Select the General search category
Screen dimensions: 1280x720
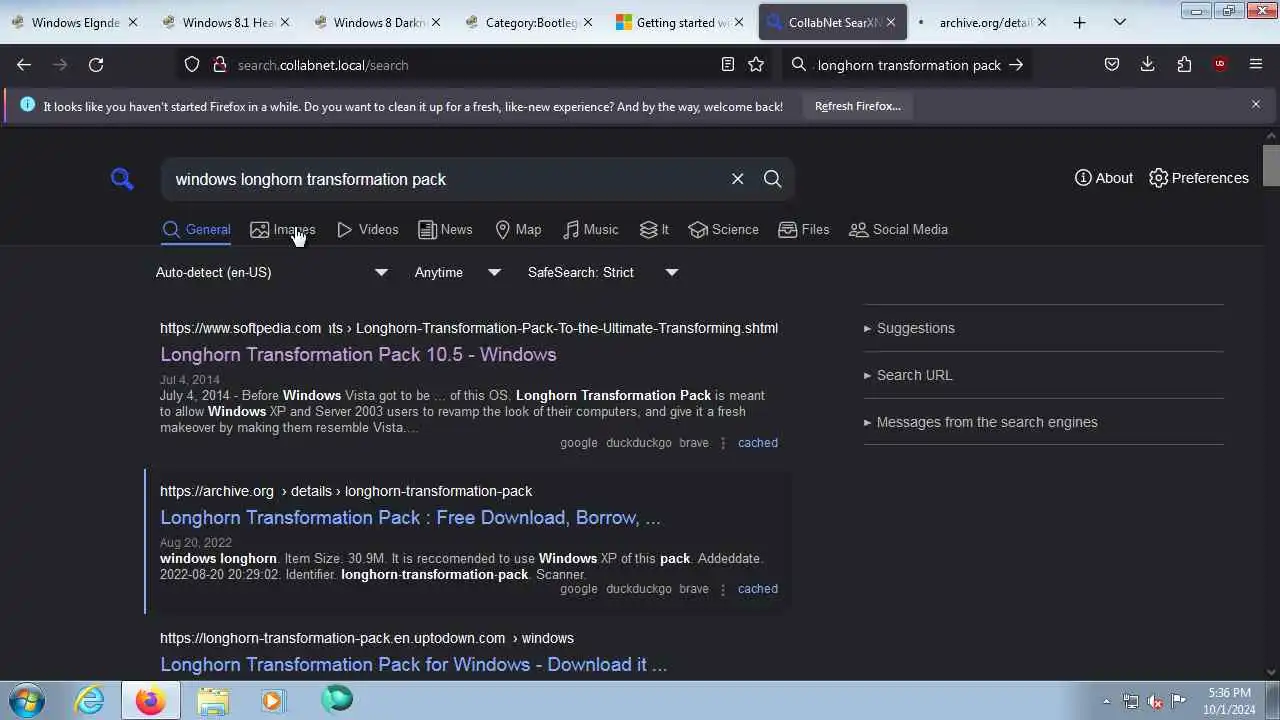point(197,229)
